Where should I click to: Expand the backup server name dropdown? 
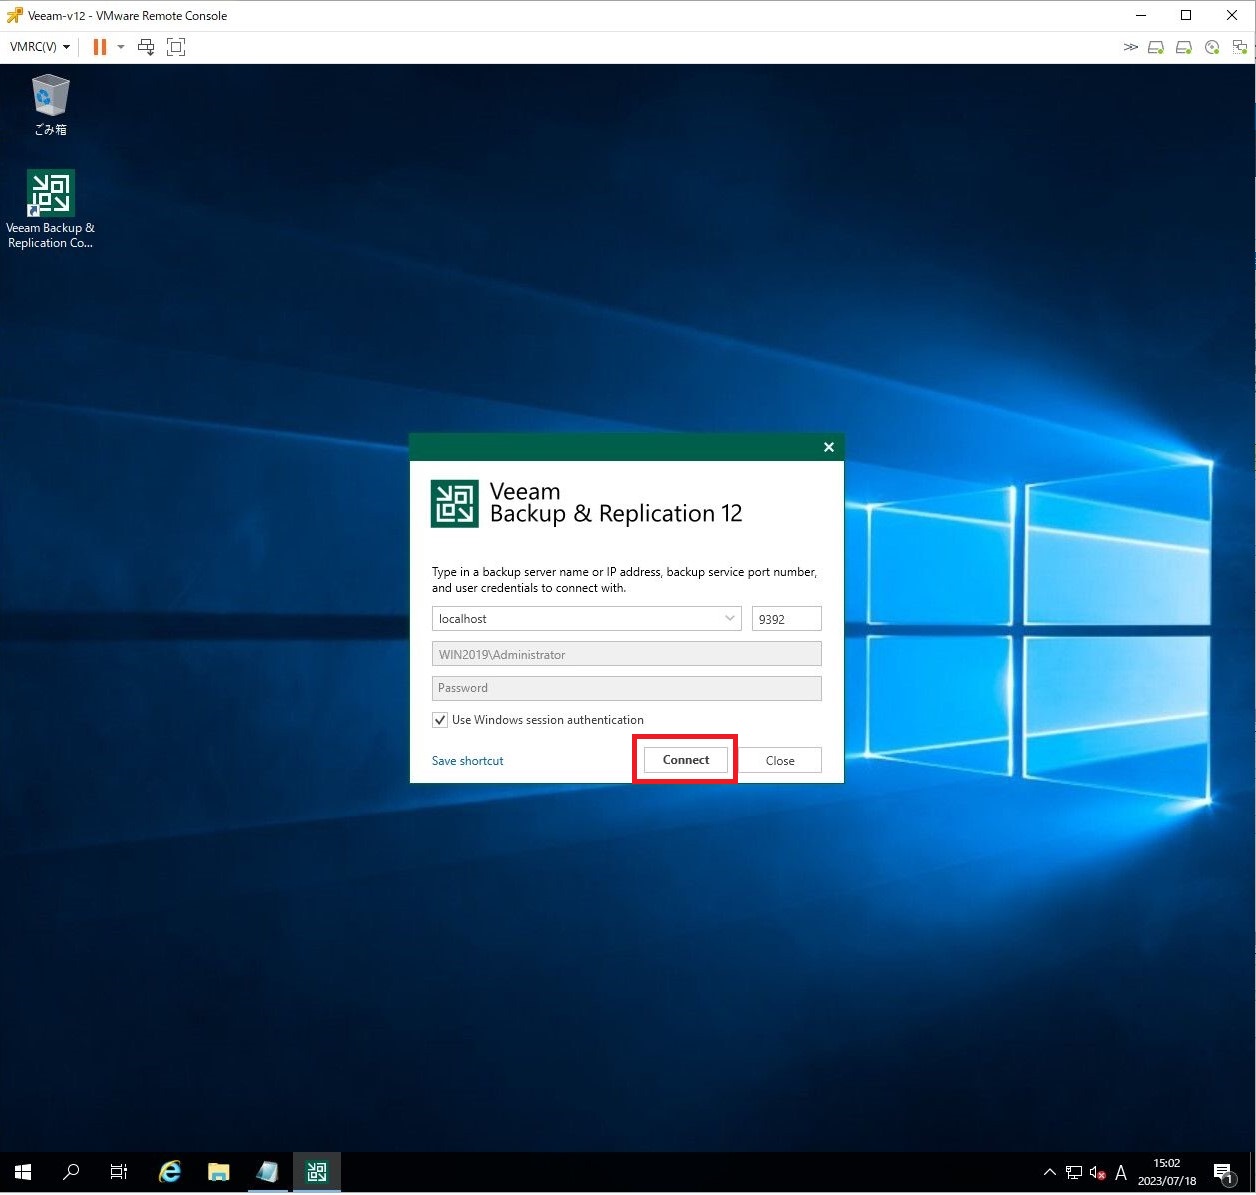tap(730, 619)
